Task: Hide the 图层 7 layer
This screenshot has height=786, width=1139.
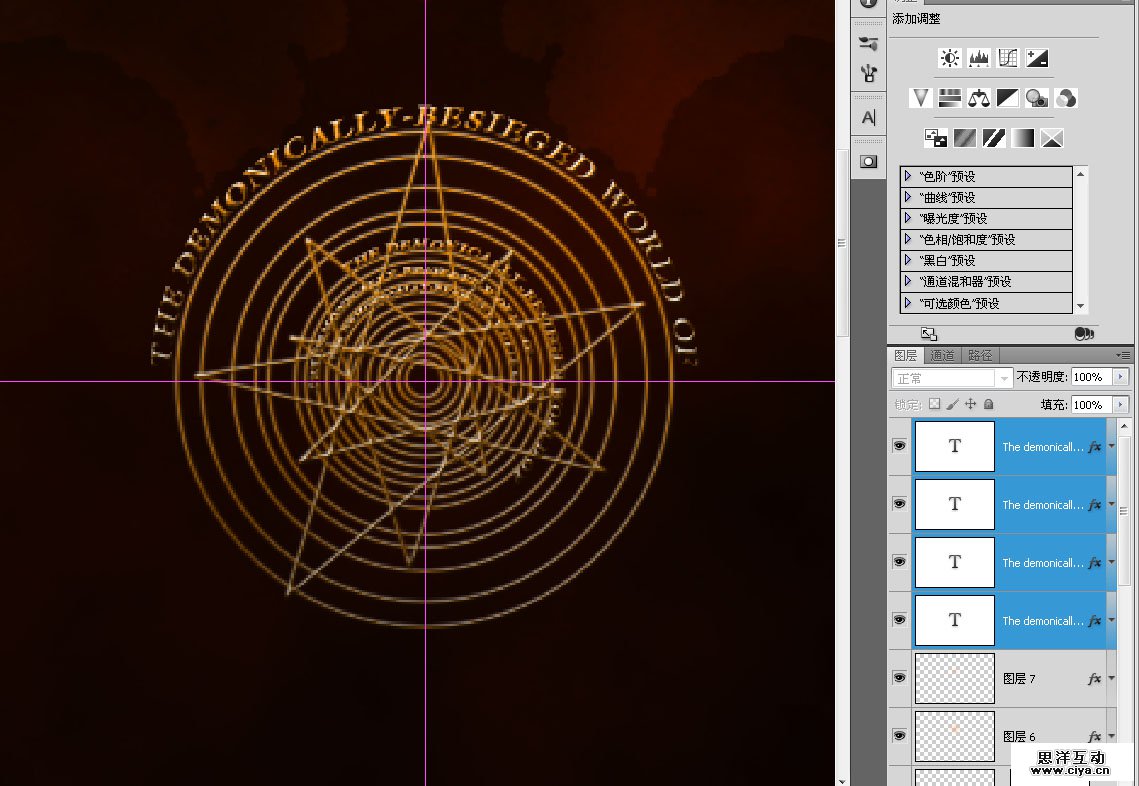Action: click(x=899, y=677)
